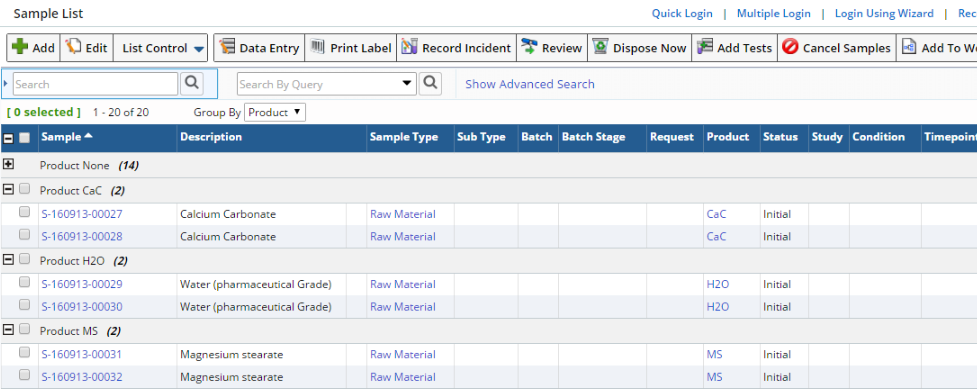Click magnifier next to Search By Query
Viewport: 977px width, 389px height.
coord(431,84)
